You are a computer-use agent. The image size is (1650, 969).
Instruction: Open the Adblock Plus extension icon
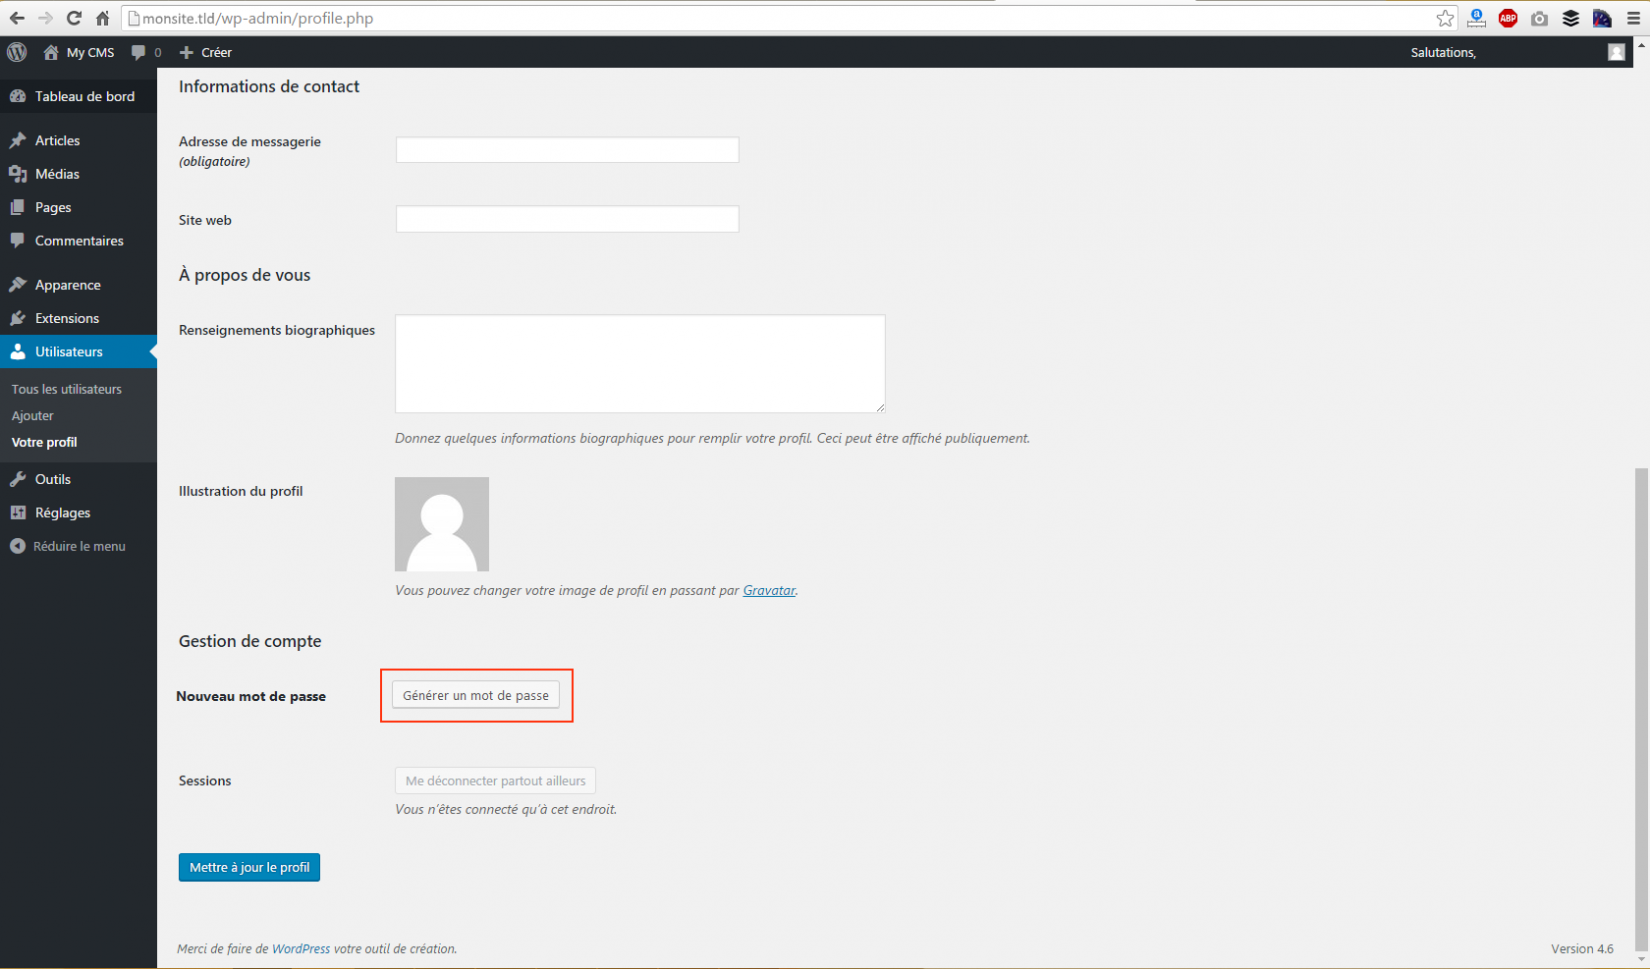[x=1508, y=18]
